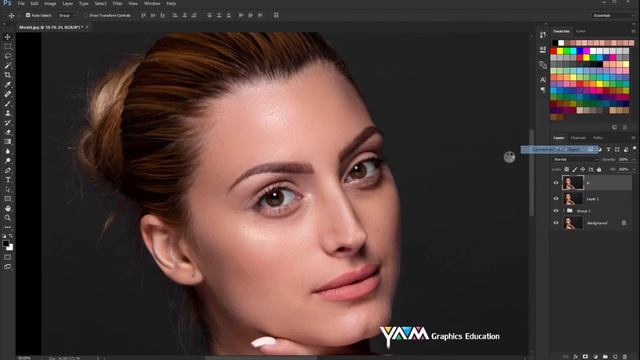640x360 pixels.
Task: Toggle lock position button
Action: [x=583, y=169]
